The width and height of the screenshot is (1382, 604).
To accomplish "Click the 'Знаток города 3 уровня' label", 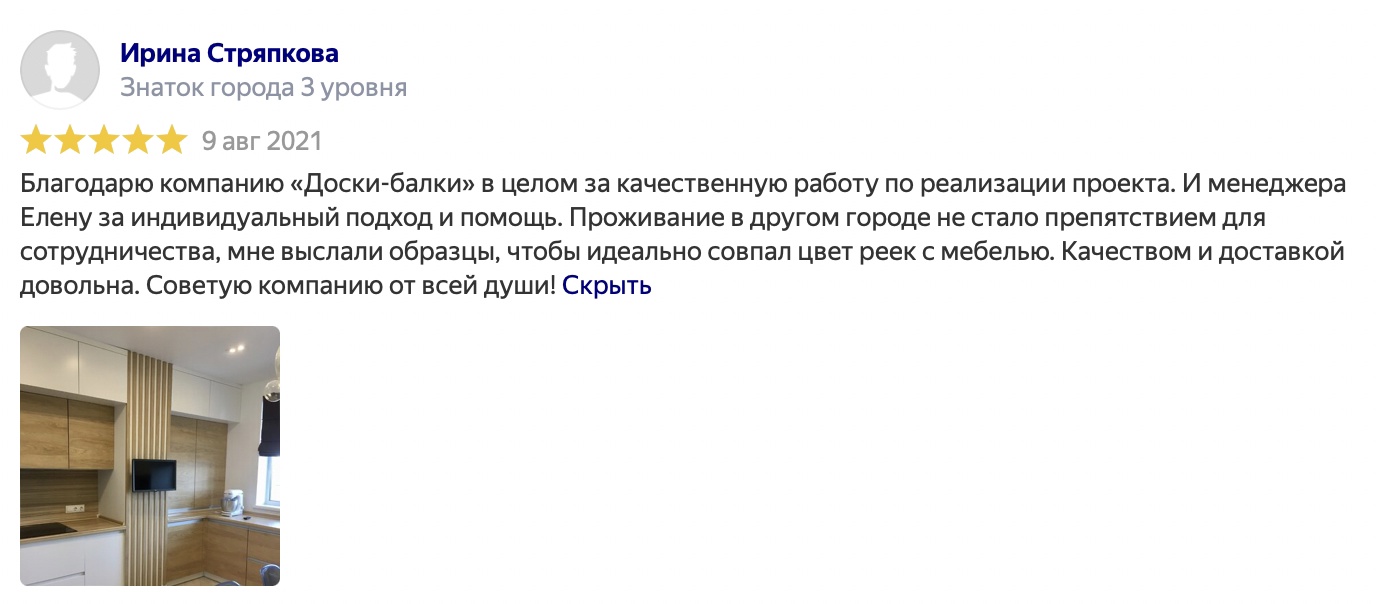I will (263, 88).
